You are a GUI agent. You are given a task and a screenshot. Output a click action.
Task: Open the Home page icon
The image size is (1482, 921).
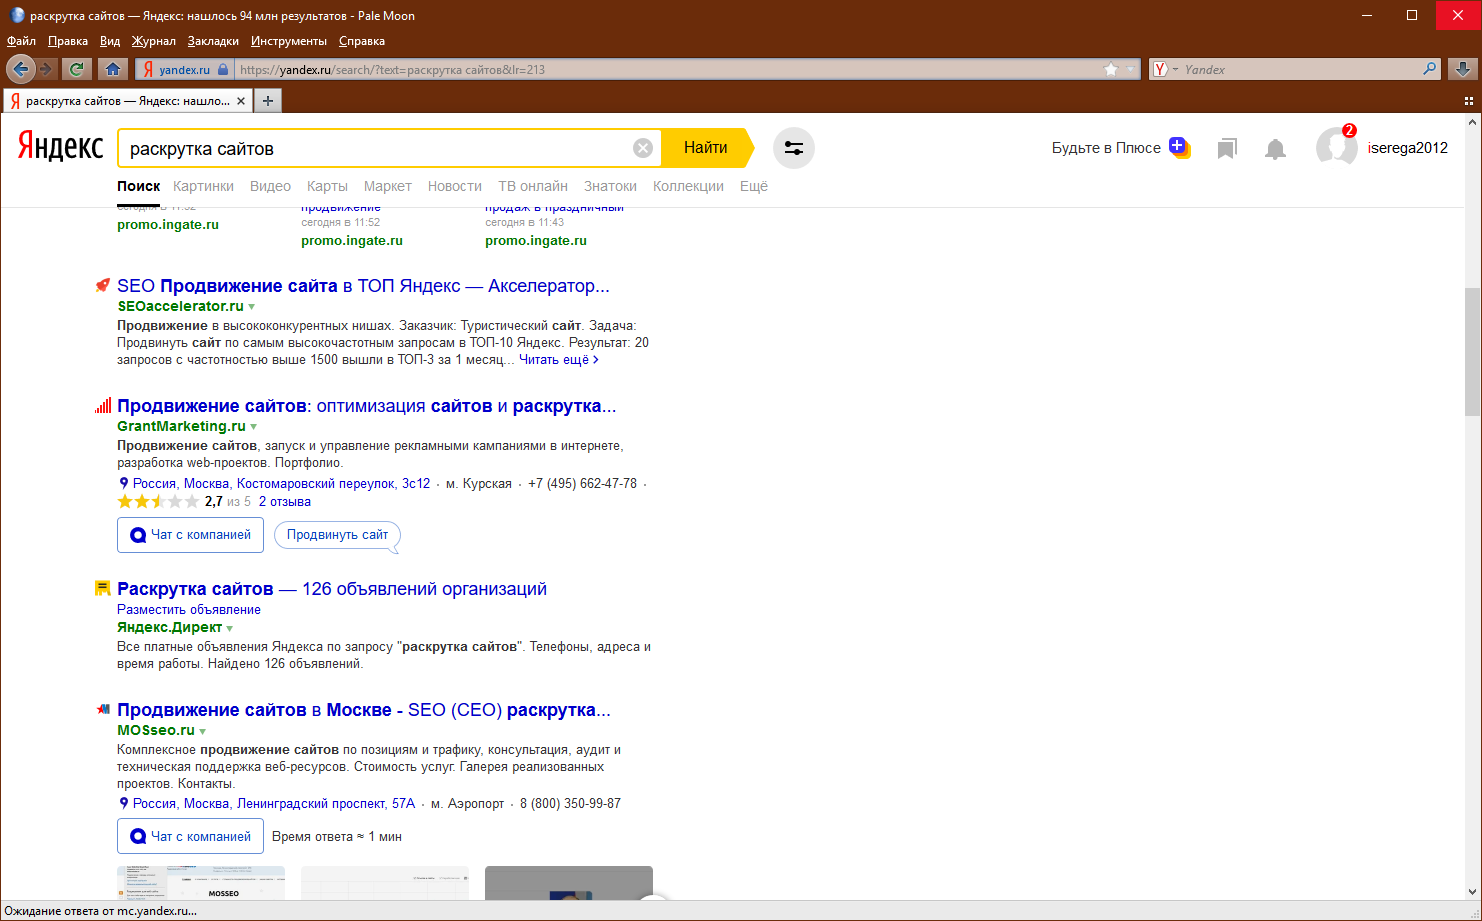[x=113, y=69]
